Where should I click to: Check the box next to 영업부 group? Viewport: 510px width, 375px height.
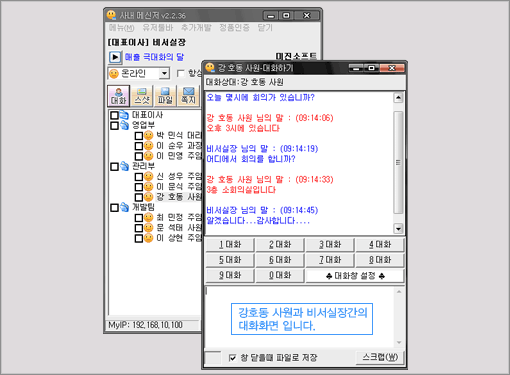pos(114,126)
